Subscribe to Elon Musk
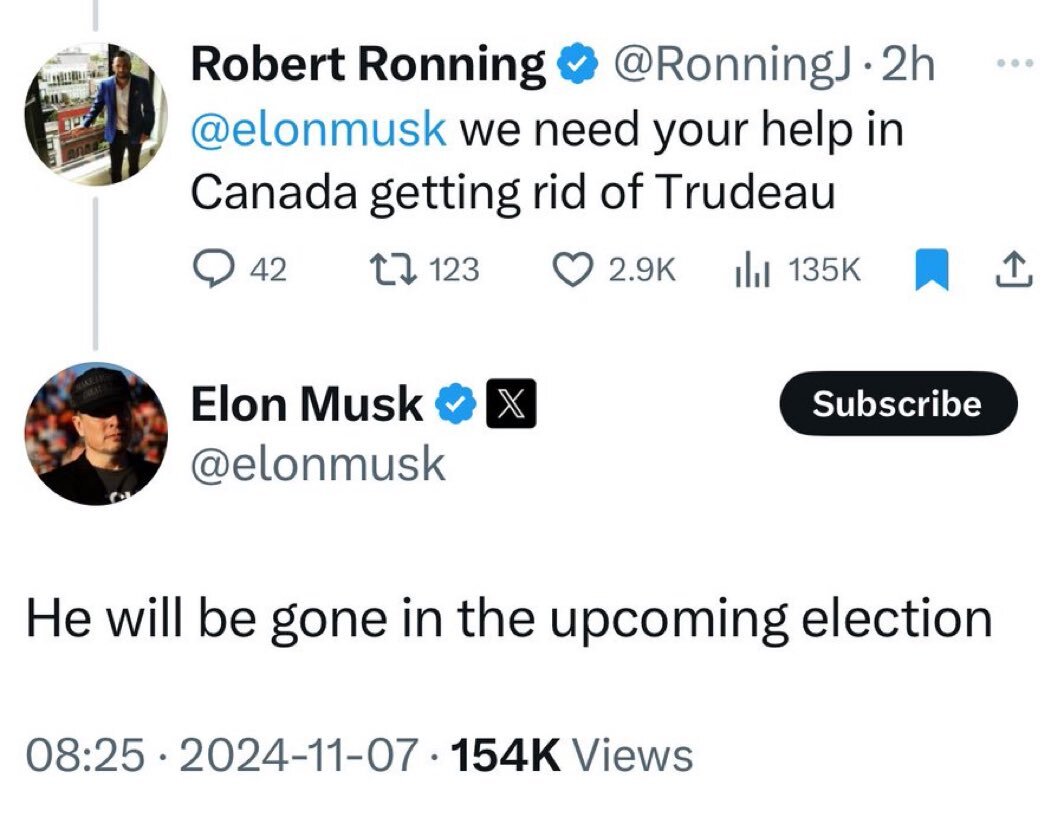1064x817 pixels. pos(898,403)
